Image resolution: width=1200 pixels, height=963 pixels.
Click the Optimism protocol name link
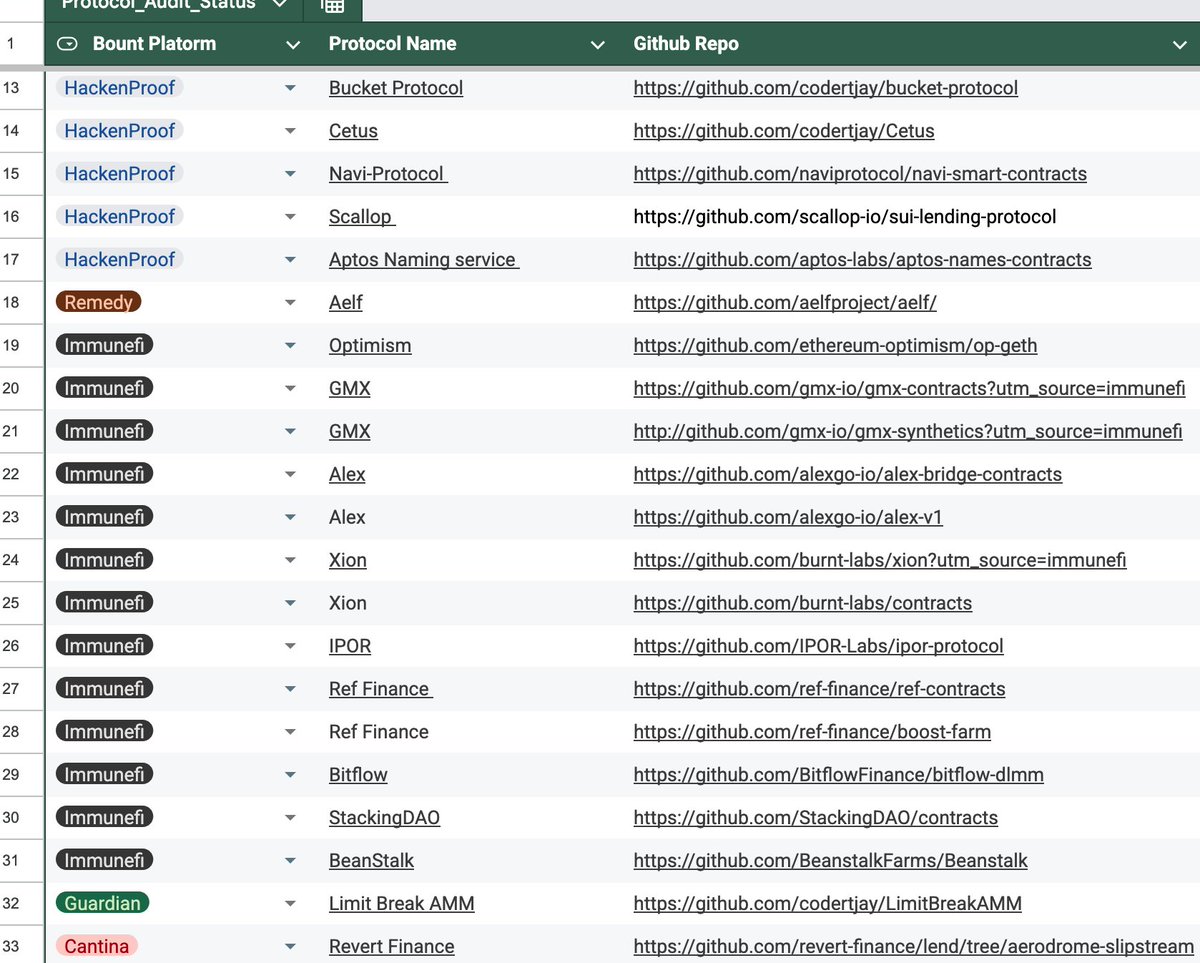point(370,346)
